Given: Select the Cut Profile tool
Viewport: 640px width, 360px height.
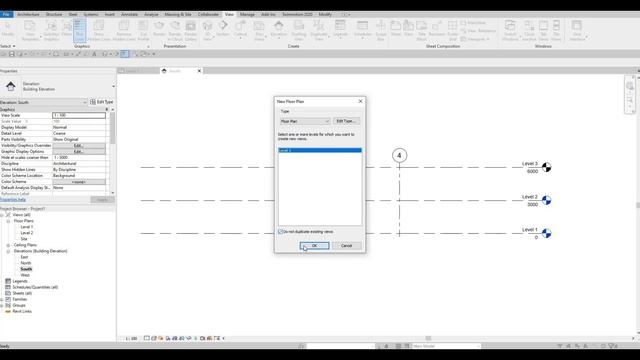Looking at the screenshot, I should (x=143, y=31).
